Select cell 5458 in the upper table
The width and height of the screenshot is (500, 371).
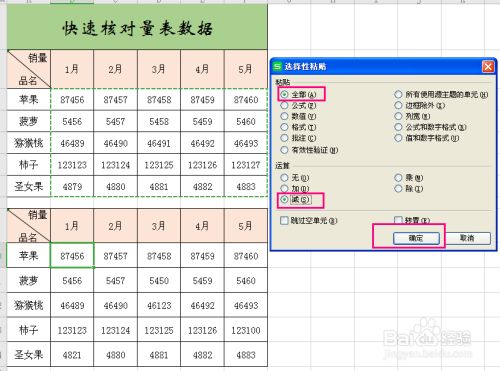159,121
